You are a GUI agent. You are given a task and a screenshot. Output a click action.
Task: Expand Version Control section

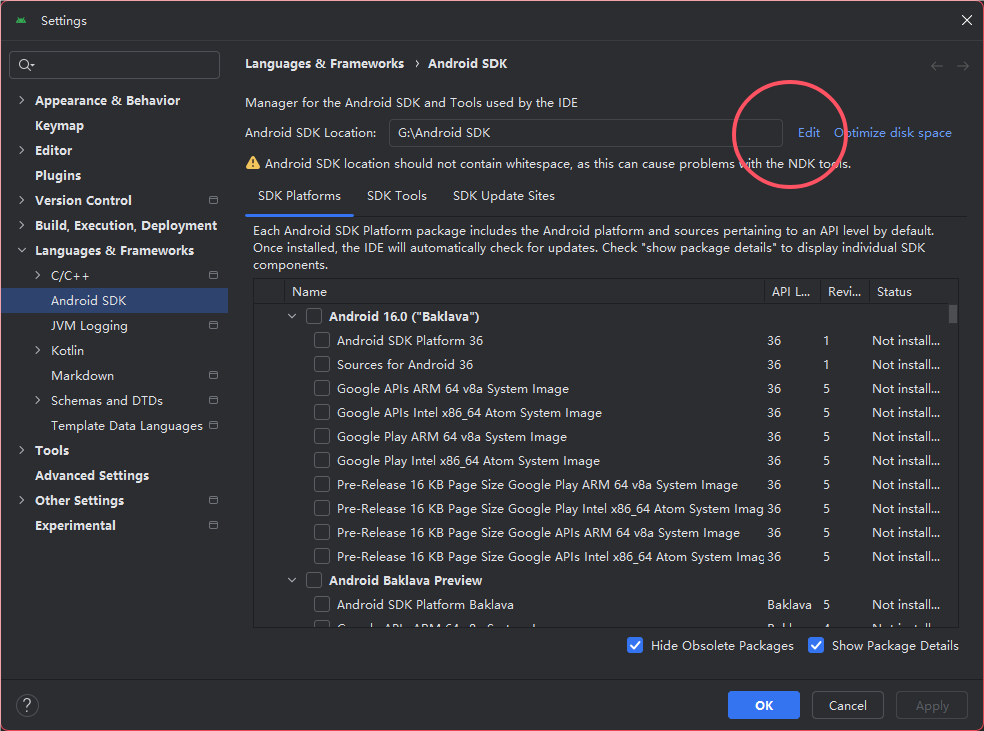point(22,200)
